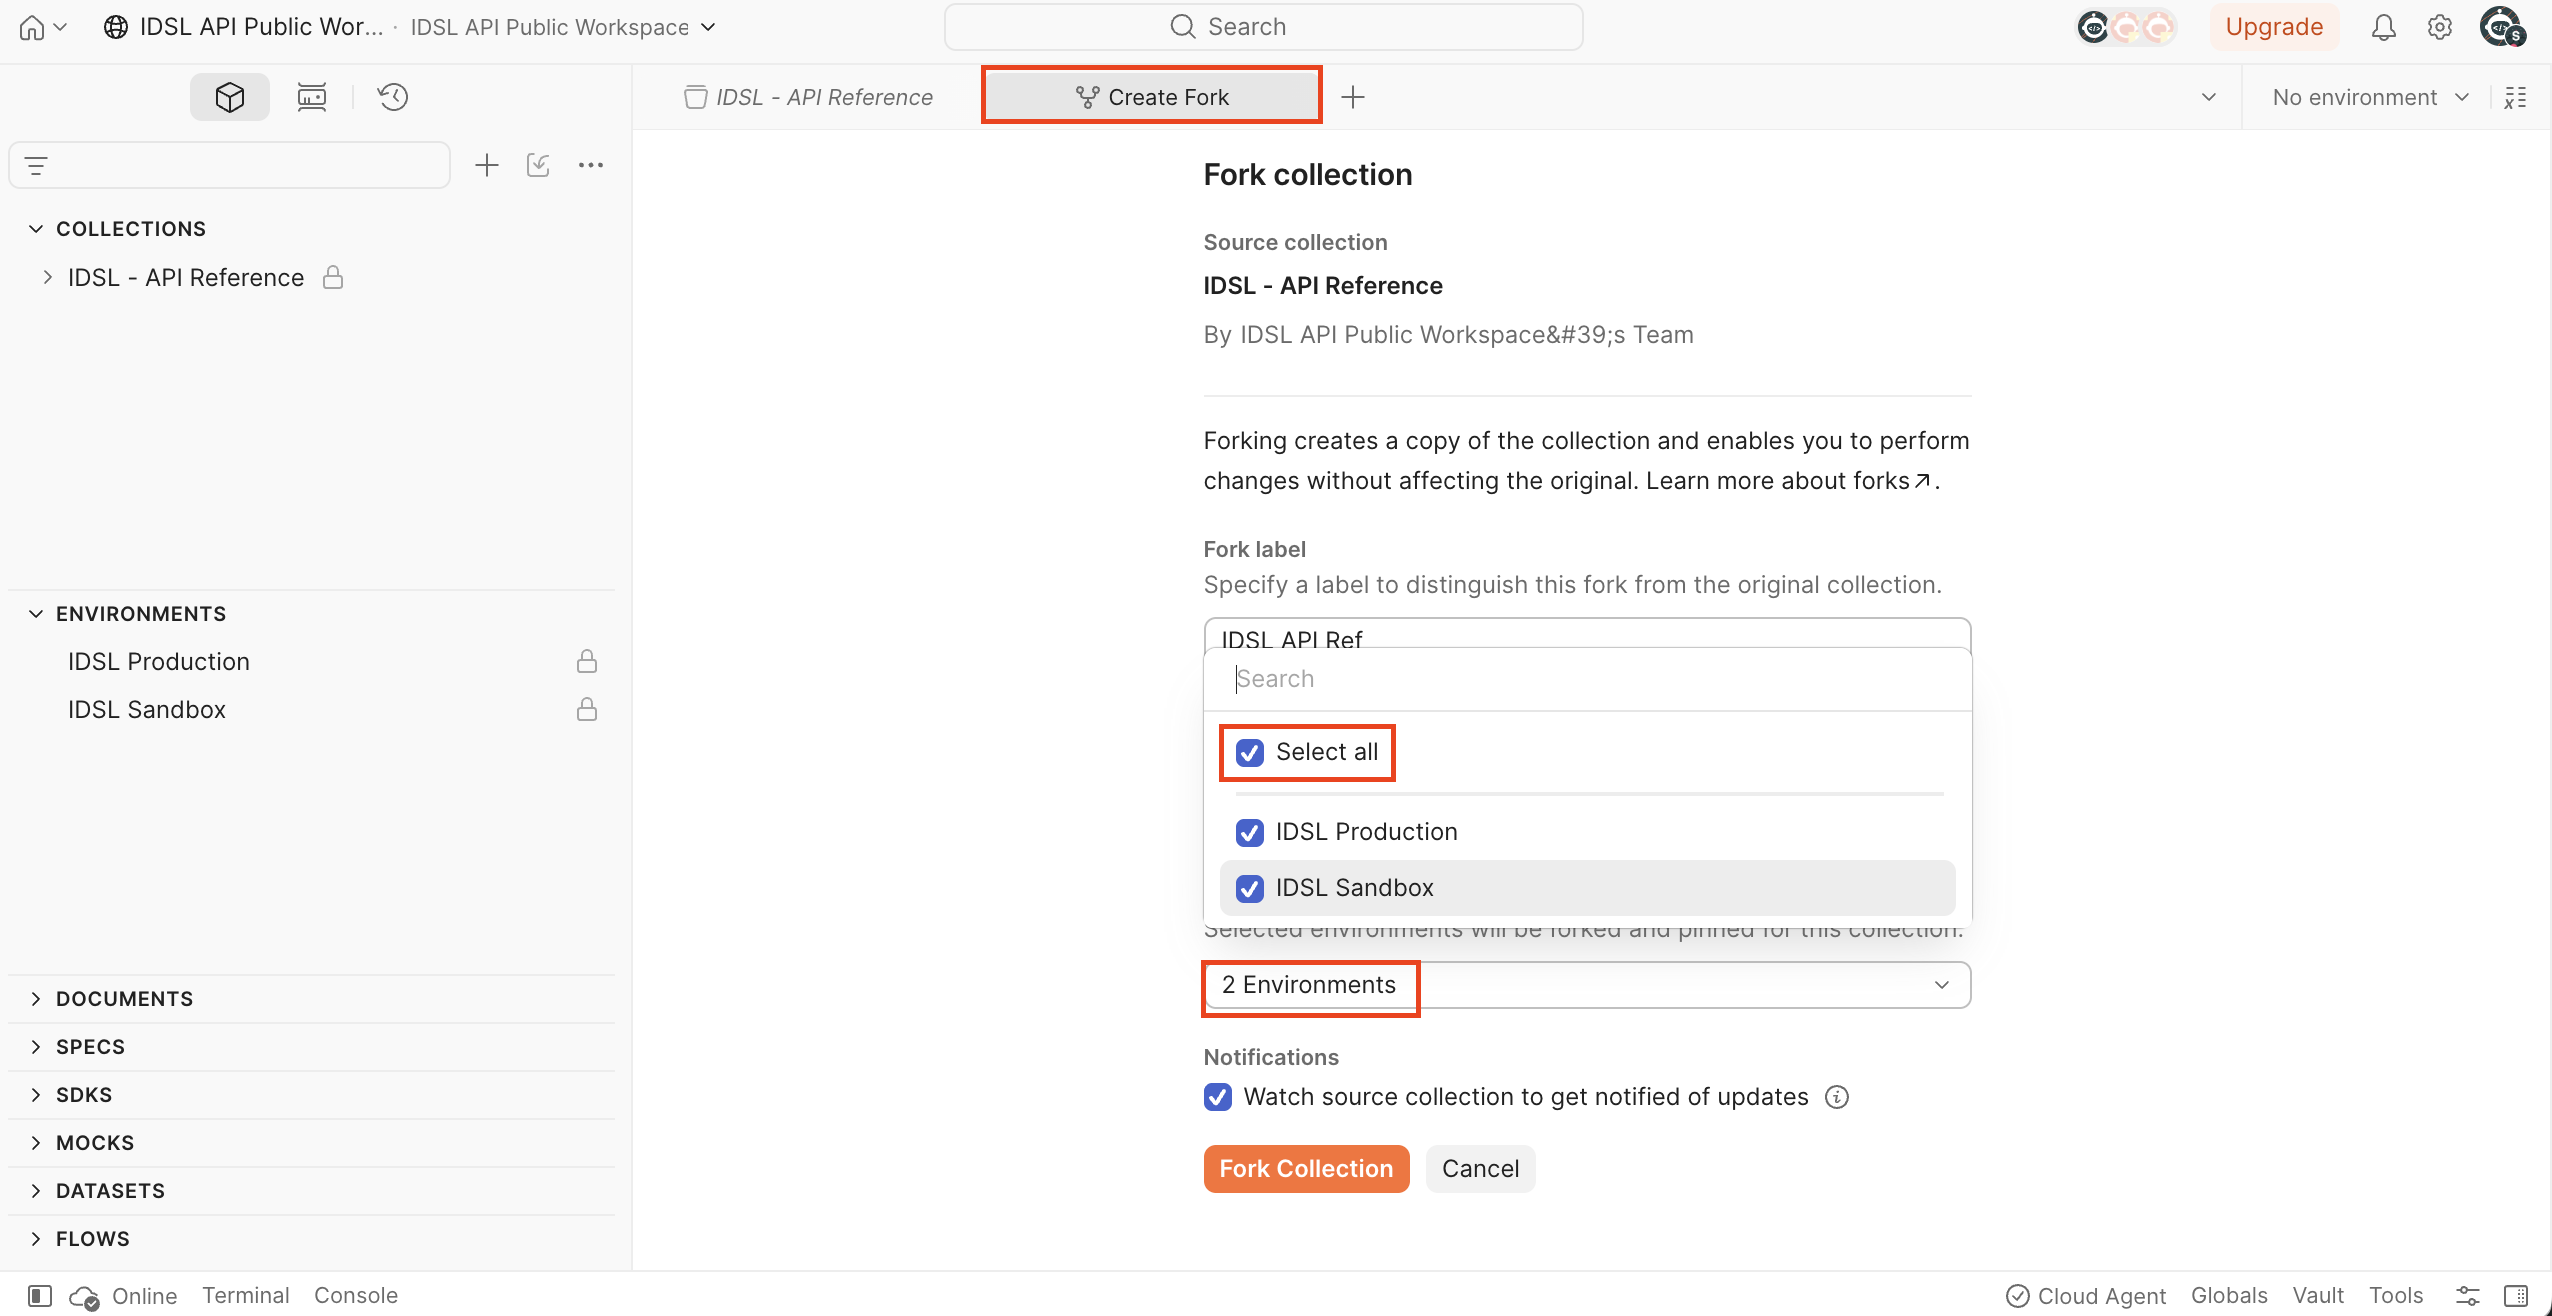This screenshot has height=1316, width=2552.
Task: Click the plus icon to create new item
Action: [487, 165]
